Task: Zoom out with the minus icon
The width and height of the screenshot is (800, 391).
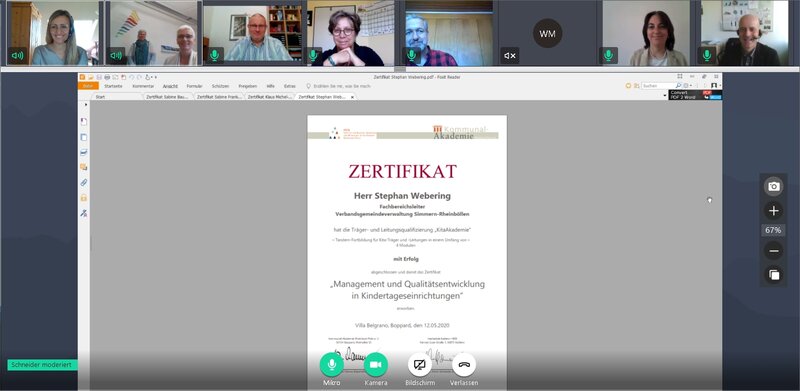Action: 773,251
